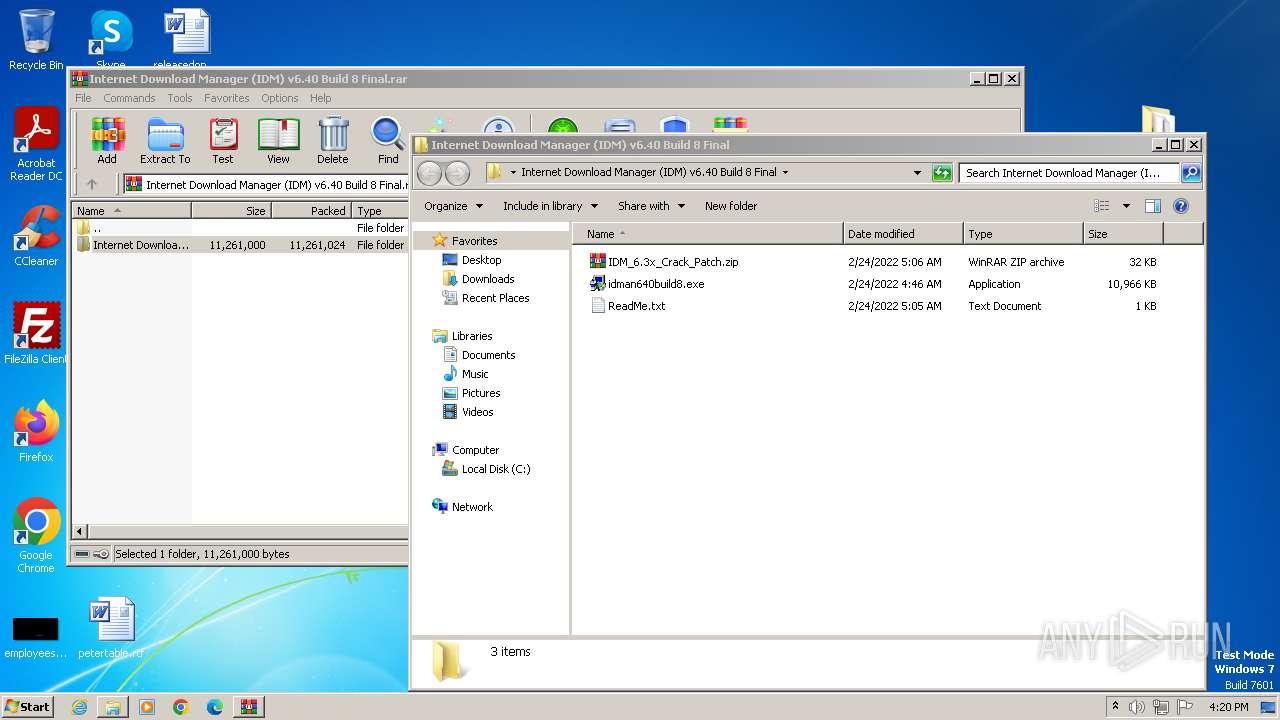Click the Add button in WinRAR toolbar

click(107, 140)
